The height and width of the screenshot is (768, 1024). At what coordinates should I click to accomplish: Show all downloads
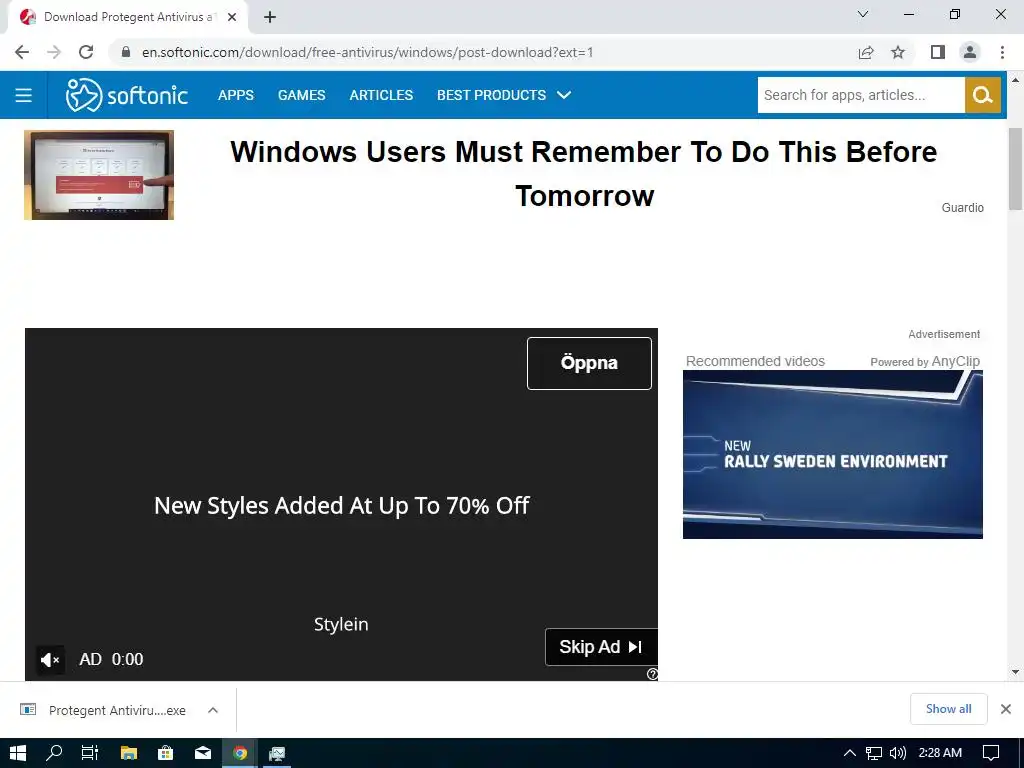(948, 709)
